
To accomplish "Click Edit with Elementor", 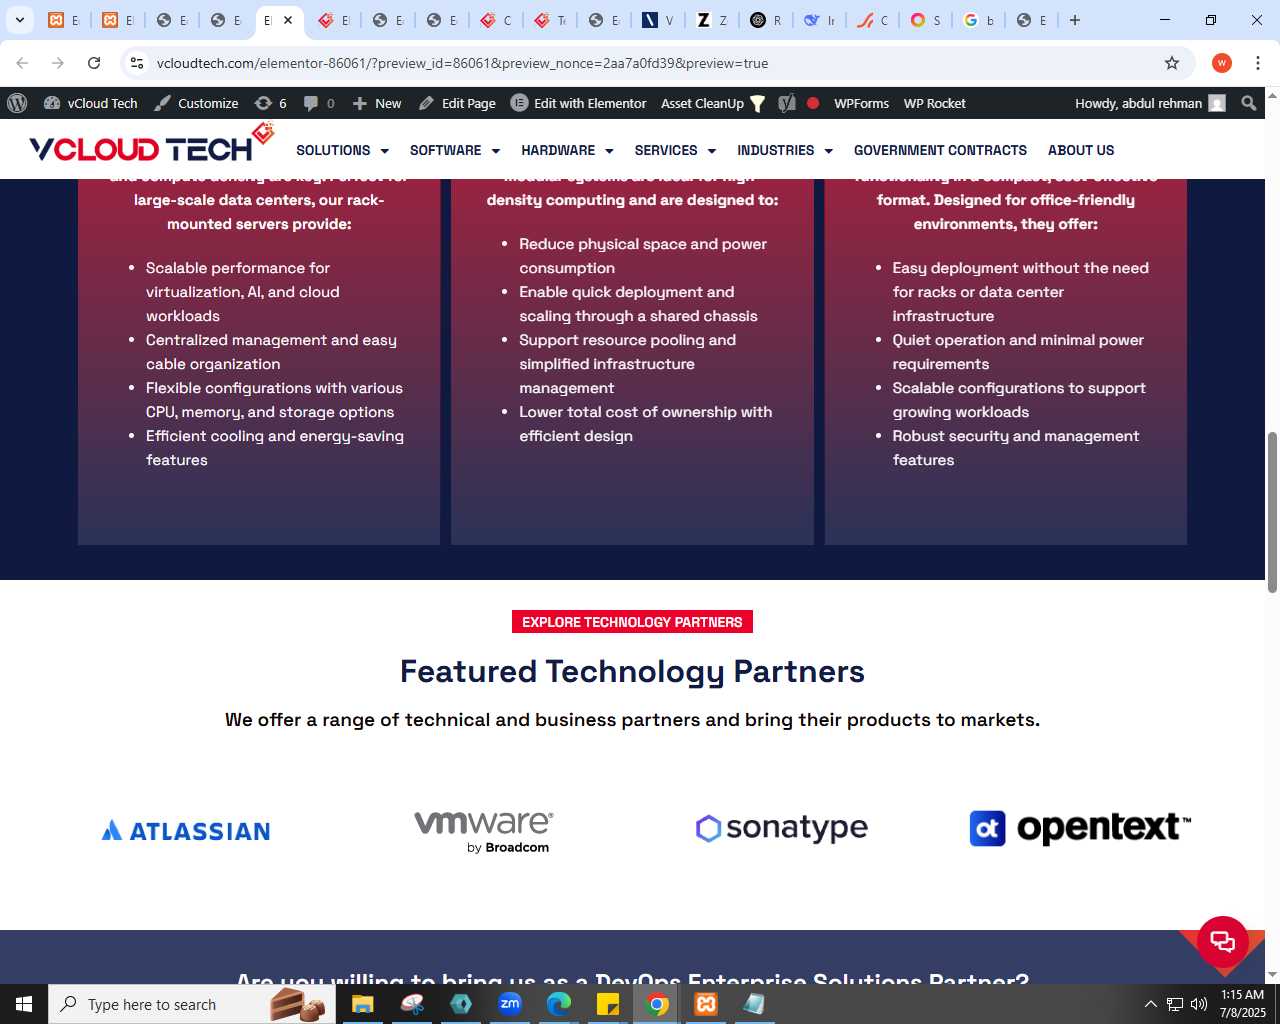I will [x=578, y=103].
